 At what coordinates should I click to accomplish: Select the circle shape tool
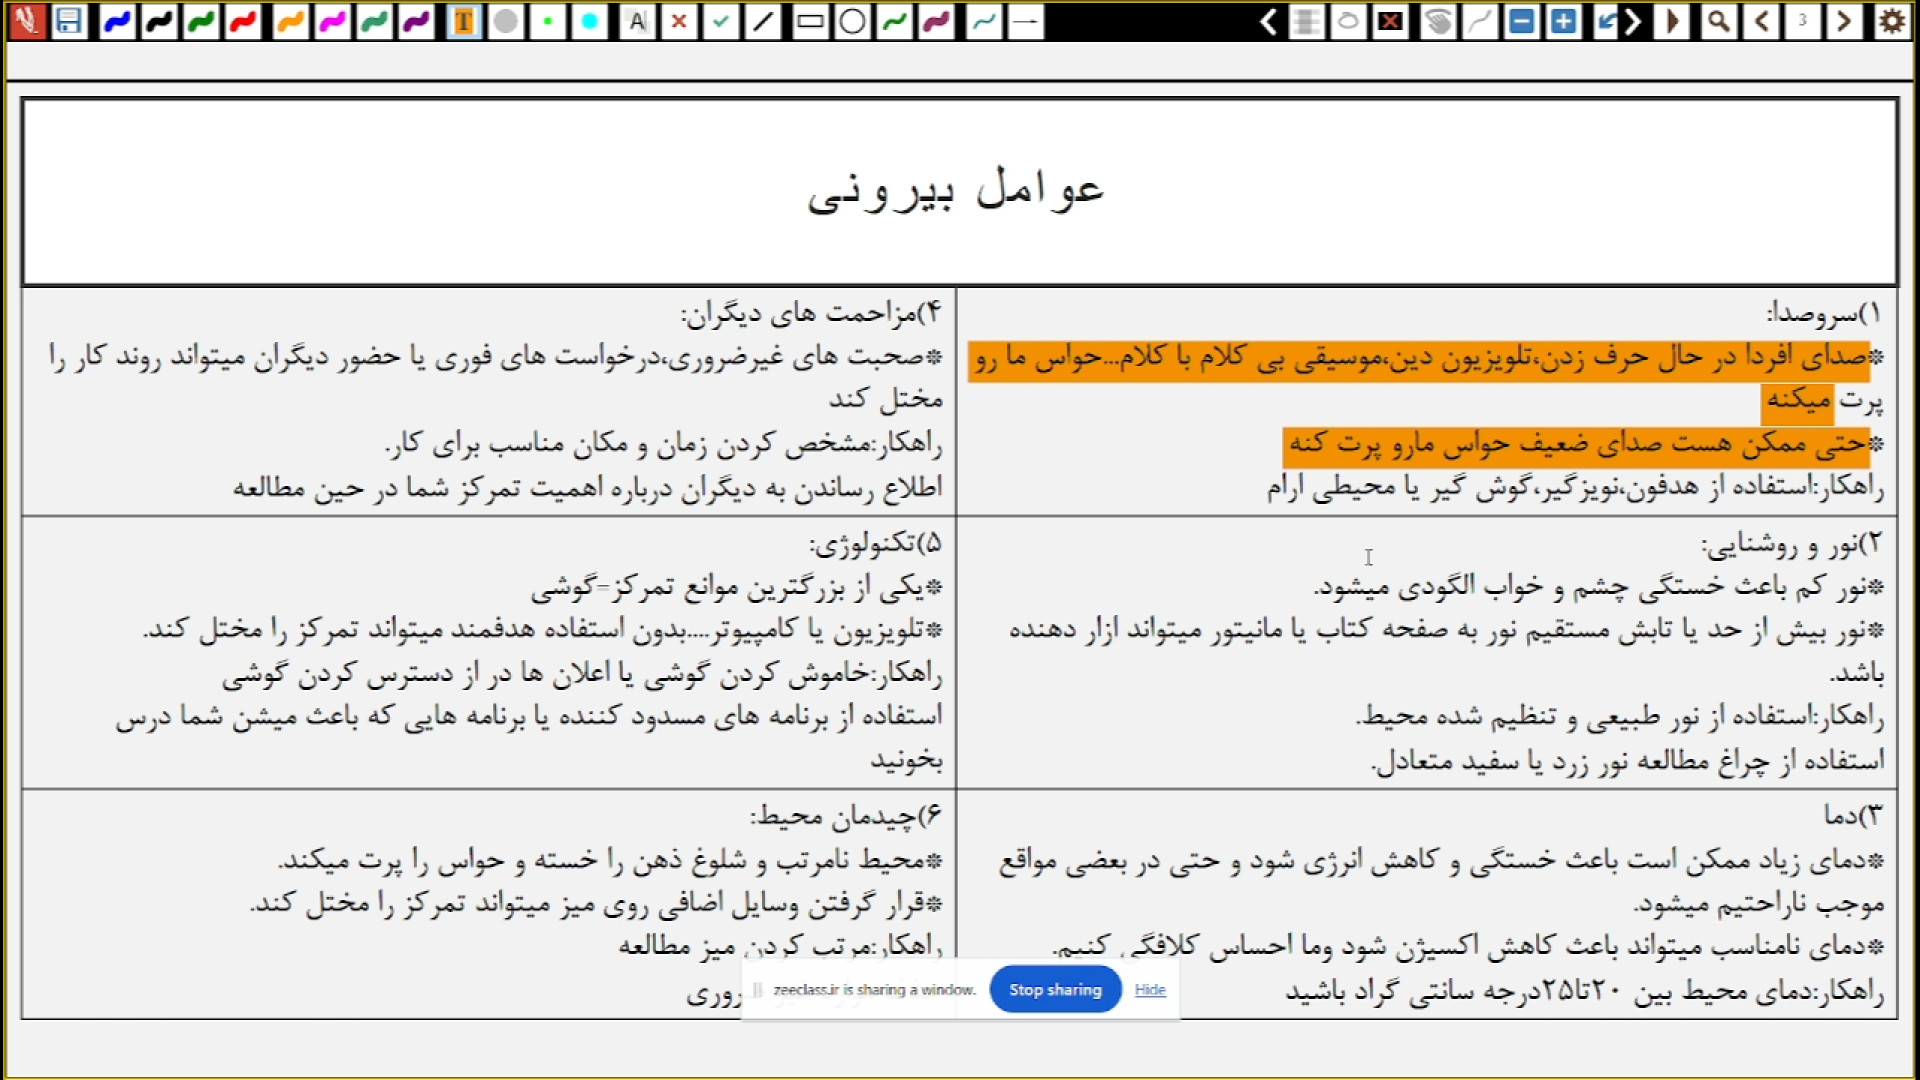coord(852,21)
